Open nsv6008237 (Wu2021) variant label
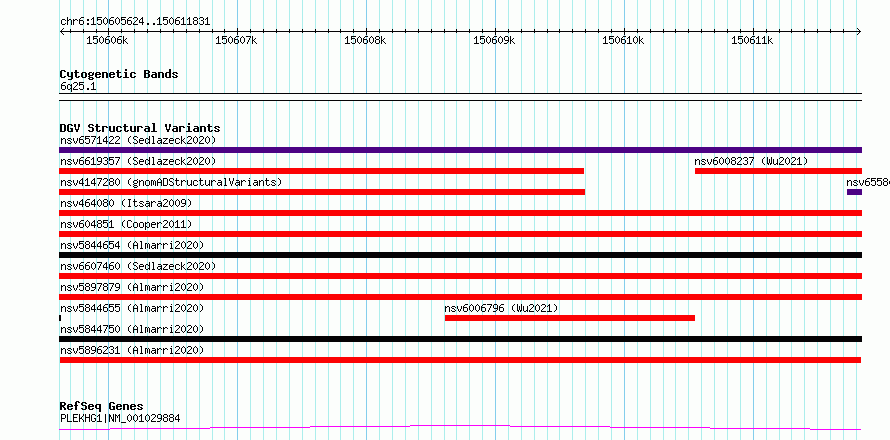 pyautogui.click(x=751, y=161)
